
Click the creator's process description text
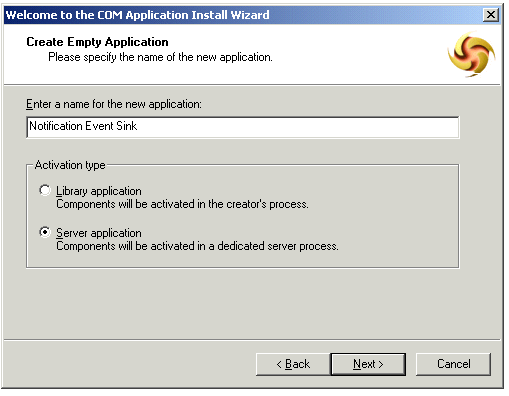pos(182,204)
